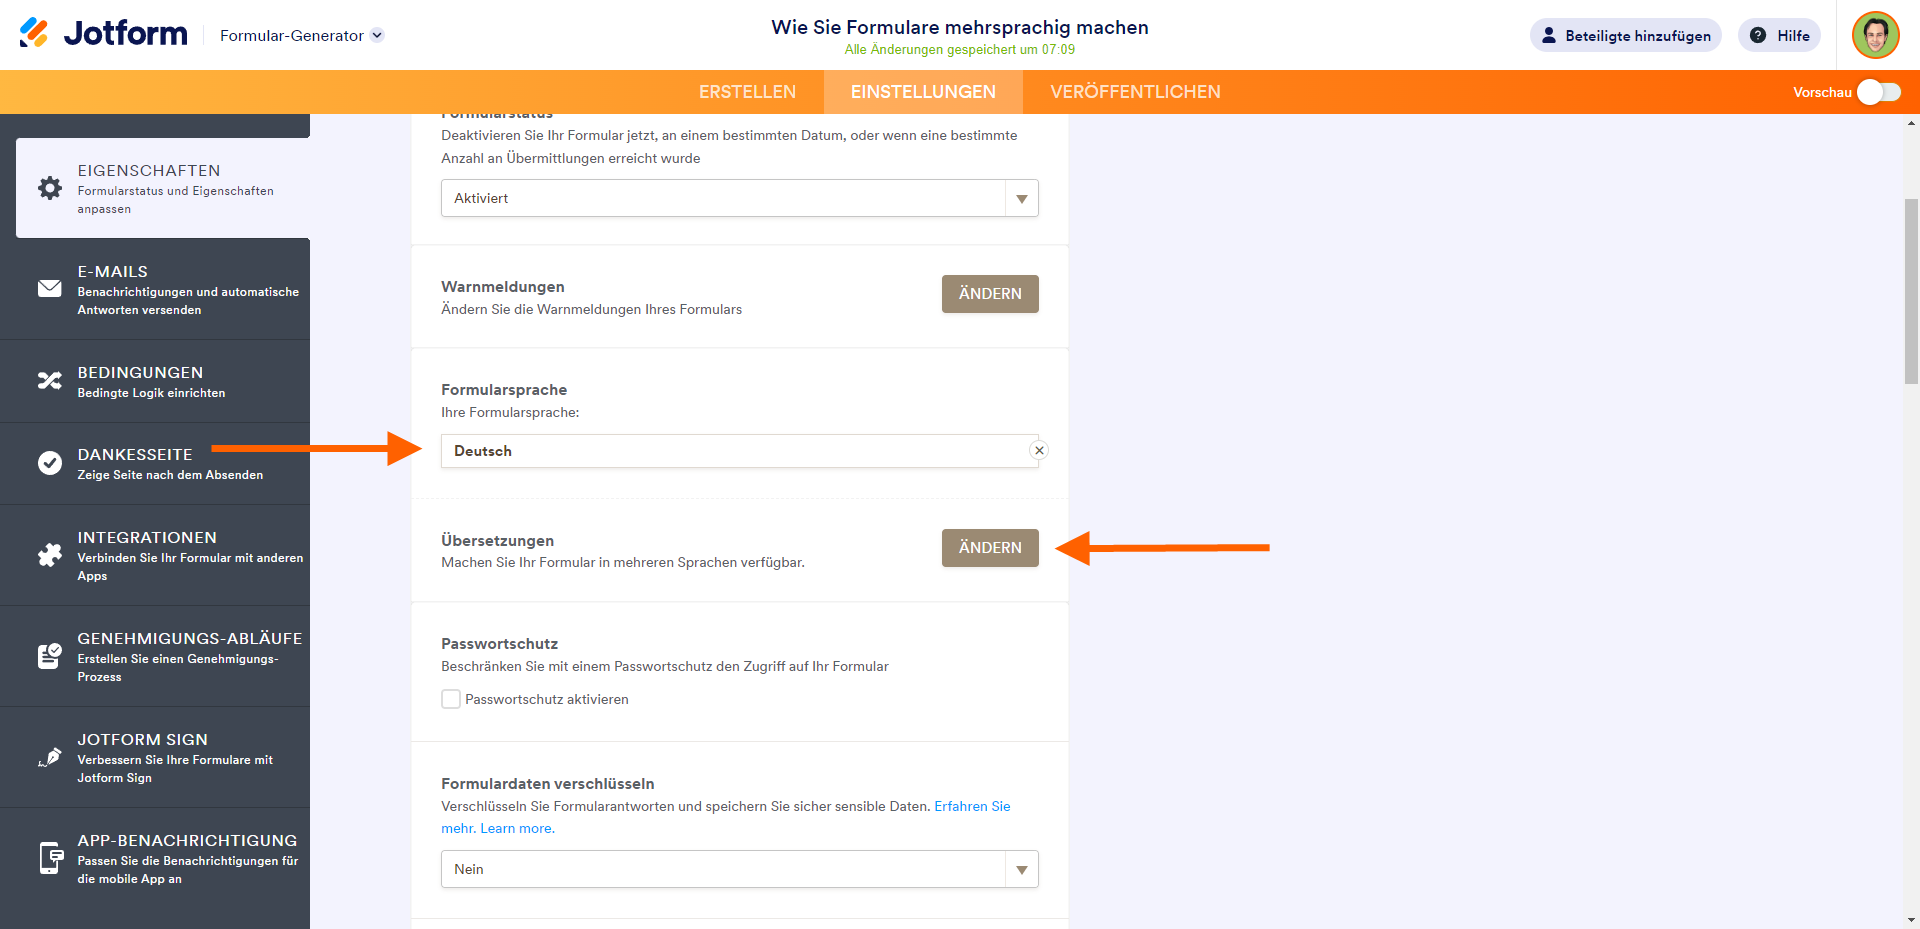1920x929 pixels.
Task: Click the App-Benachrichtigung phone icon
Action: [50, 858]
